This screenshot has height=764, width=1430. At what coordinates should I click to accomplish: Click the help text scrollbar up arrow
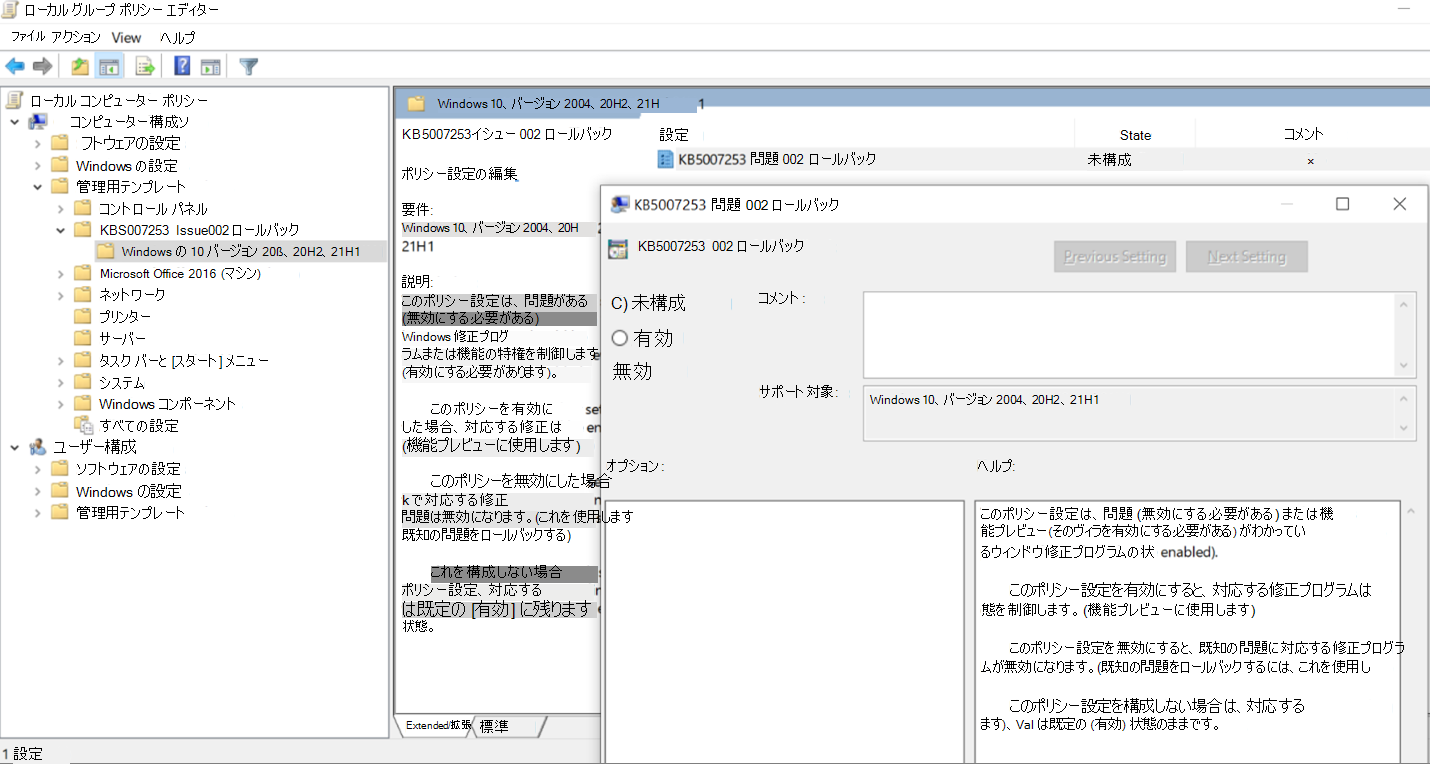click(1411, 512)
